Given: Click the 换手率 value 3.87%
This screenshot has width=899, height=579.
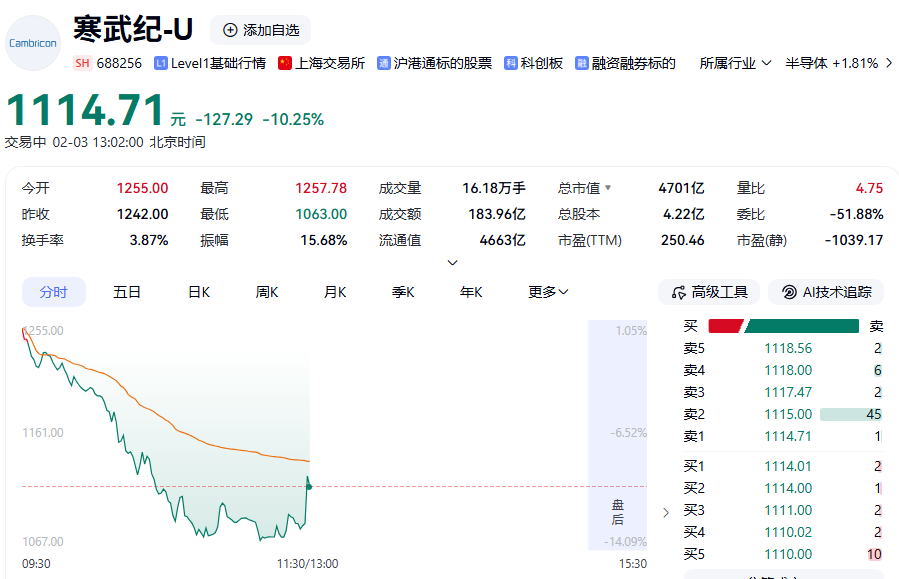Looking at the screenshot, I should click(149, 240).
